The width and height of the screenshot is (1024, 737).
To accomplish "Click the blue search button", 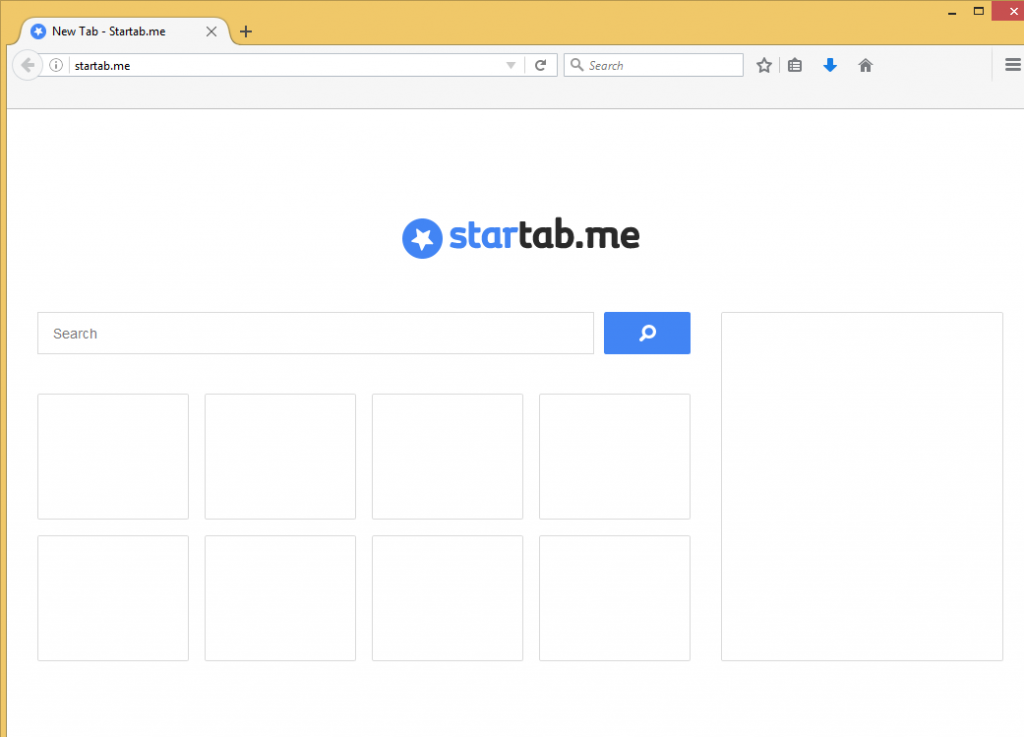I will [x=647, y=333].
